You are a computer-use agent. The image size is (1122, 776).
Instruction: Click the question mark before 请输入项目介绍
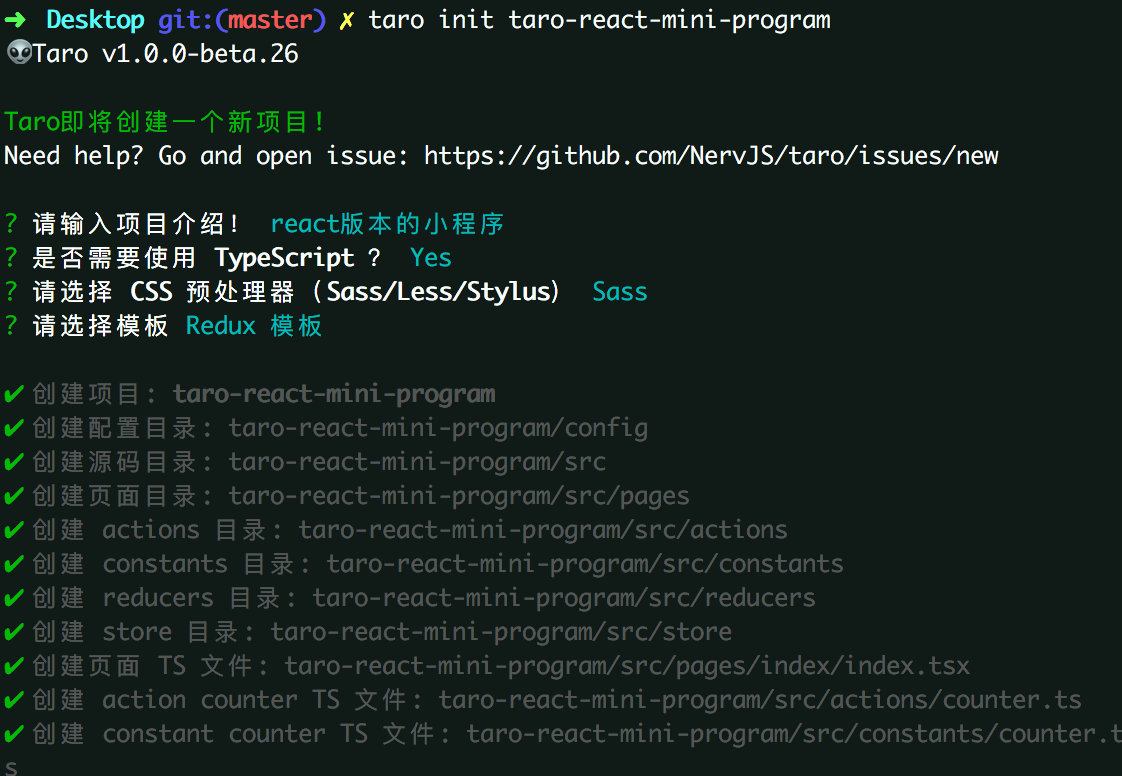pyautogui.click(x=11, y=223)
